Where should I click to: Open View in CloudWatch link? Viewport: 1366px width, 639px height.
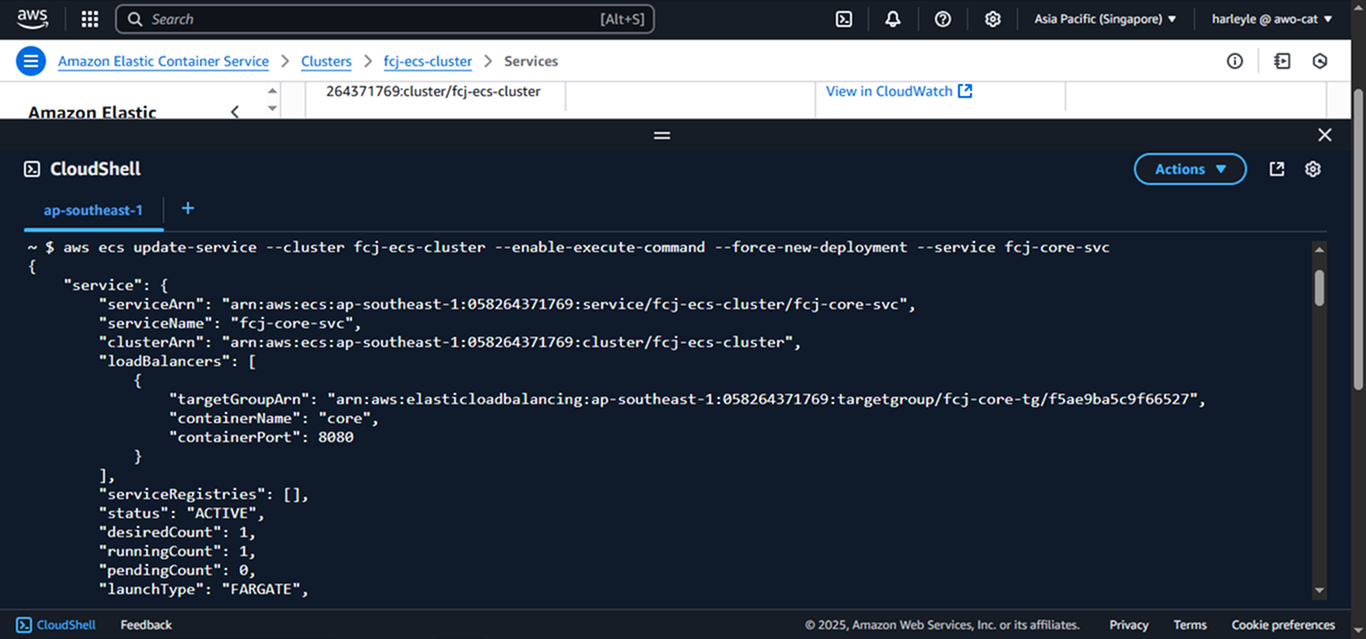click(899, 91)
